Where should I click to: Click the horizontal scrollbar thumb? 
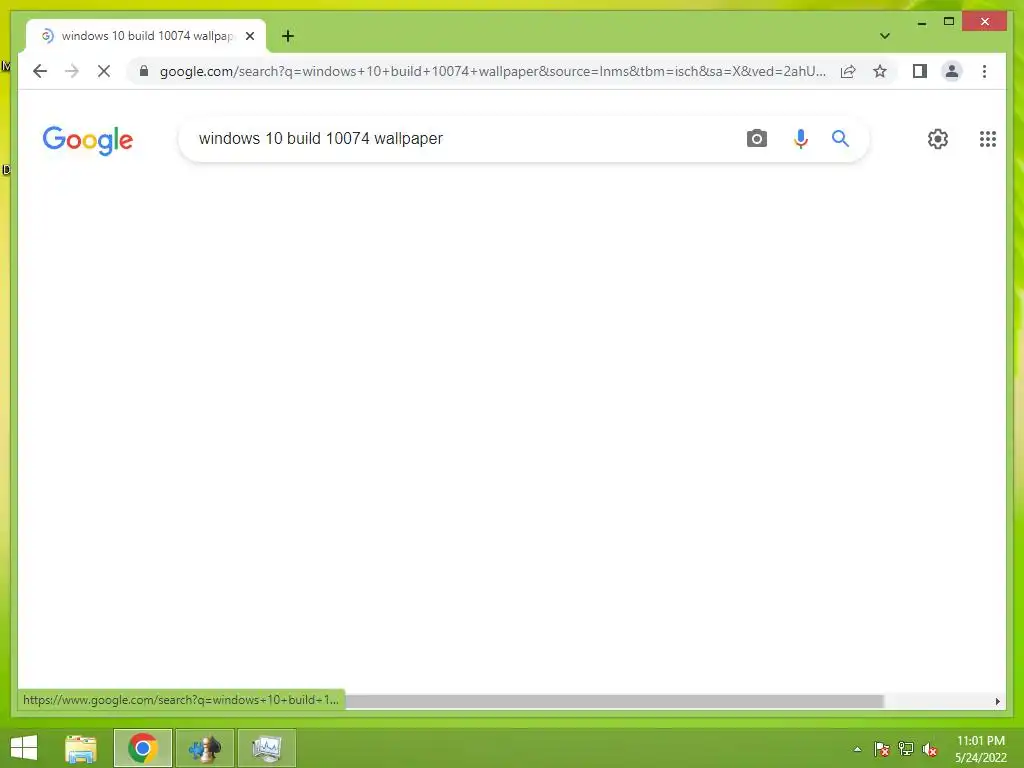click(614, 701)
